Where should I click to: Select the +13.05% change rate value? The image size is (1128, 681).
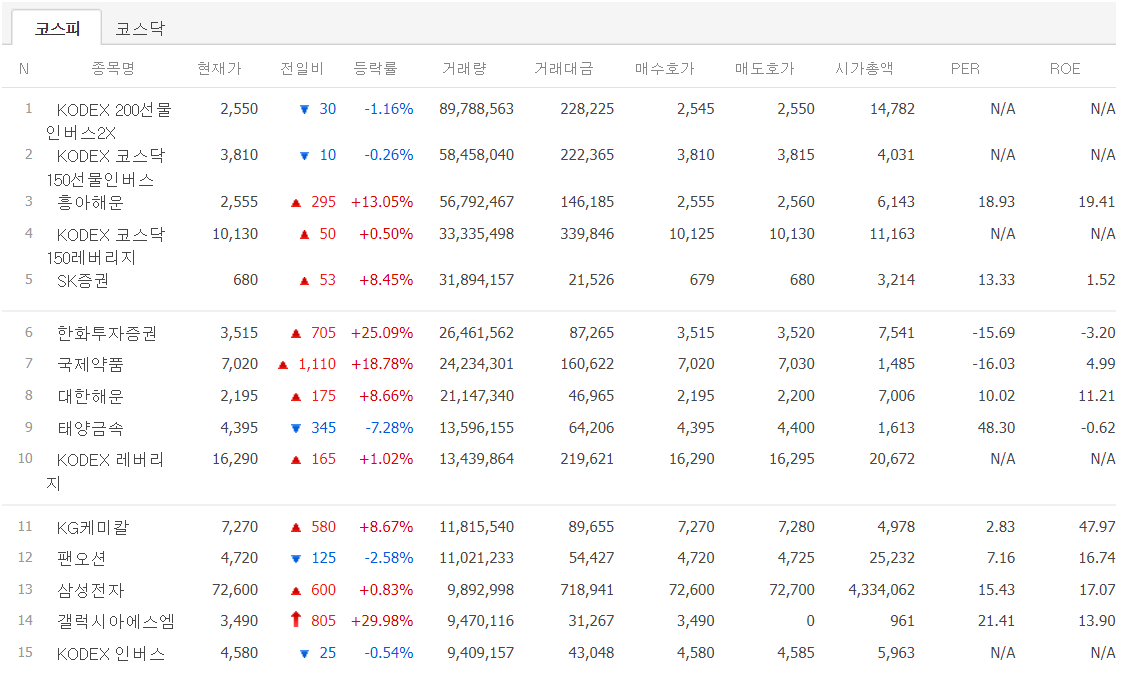[x=382, y=202]
